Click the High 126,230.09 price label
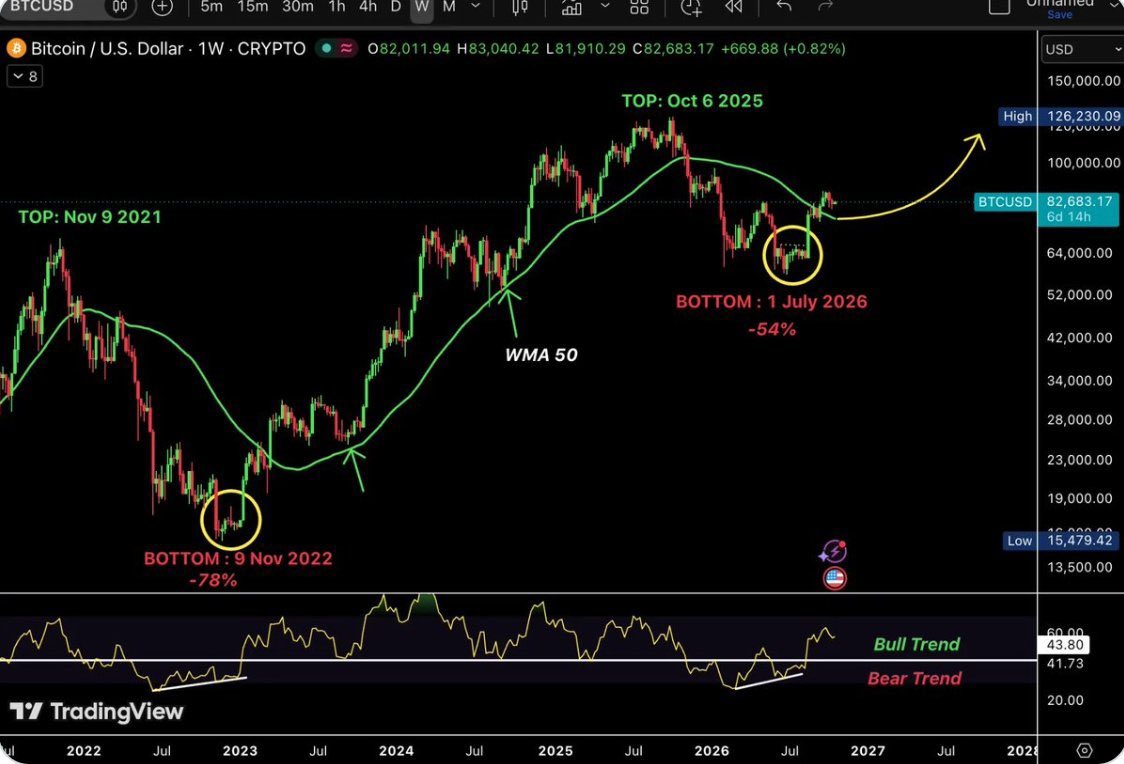 tap(1059, 116)
